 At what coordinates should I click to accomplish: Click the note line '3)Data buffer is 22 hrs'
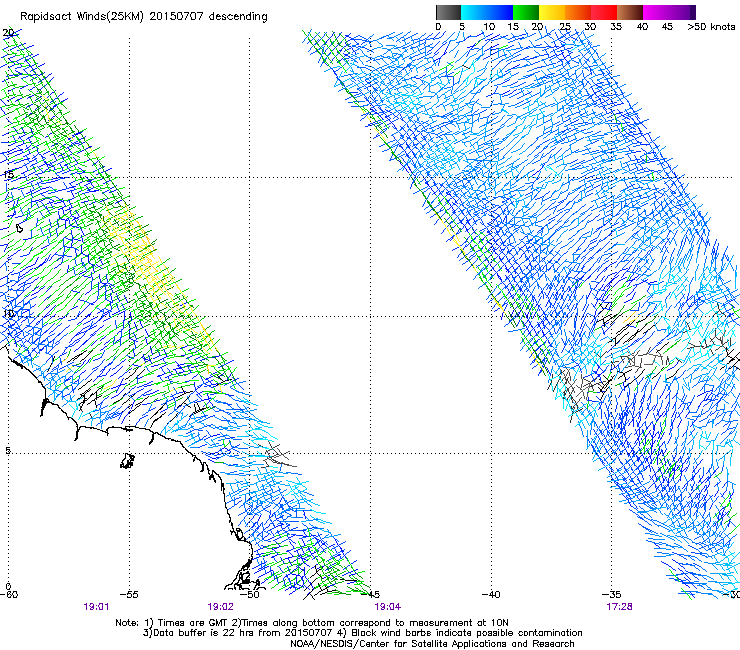362,633
